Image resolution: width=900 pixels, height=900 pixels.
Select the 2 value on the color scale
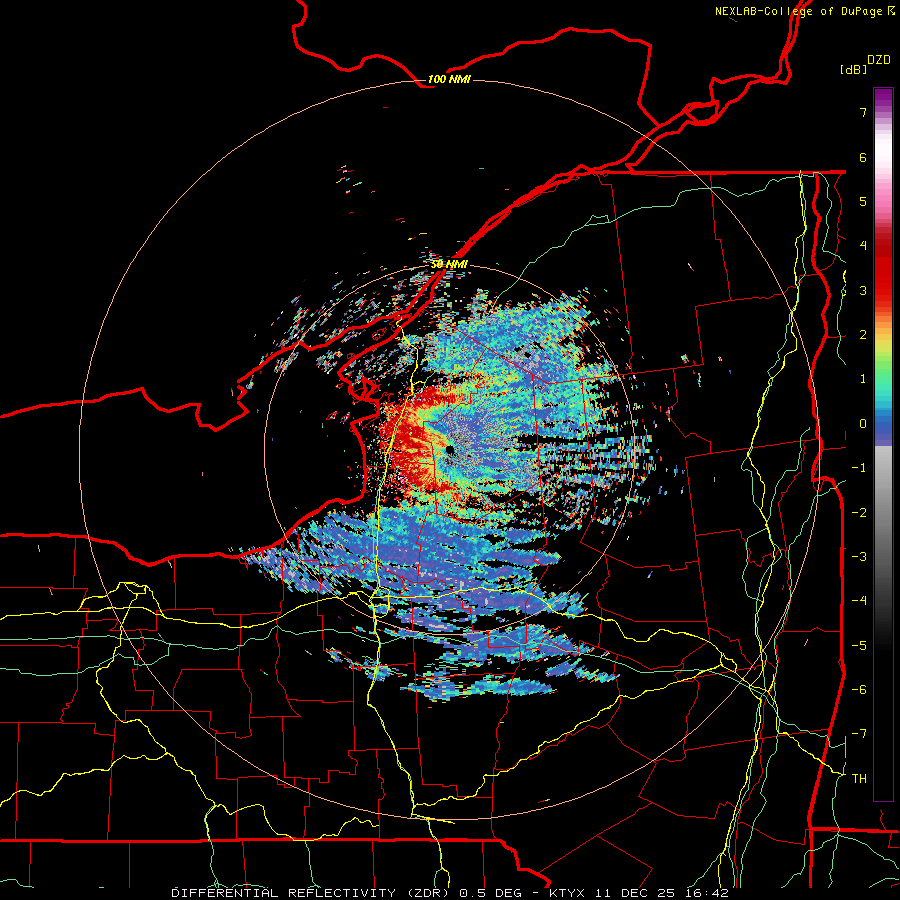(x=863, y=335)
